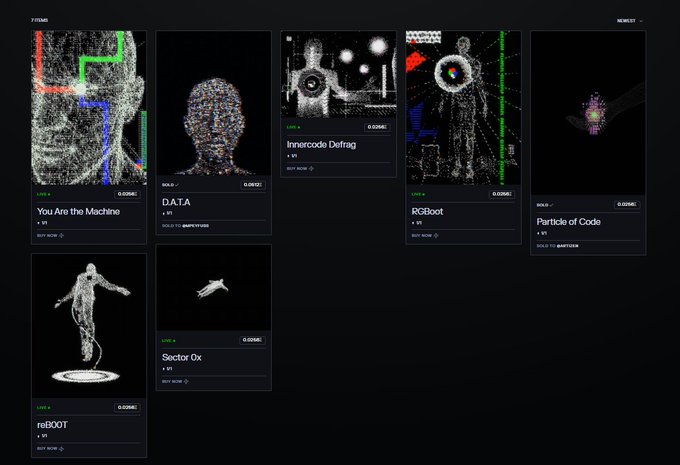Click the 'D.A.T.A' title
The image size is (680, 465).
click(x=176, y=202)
